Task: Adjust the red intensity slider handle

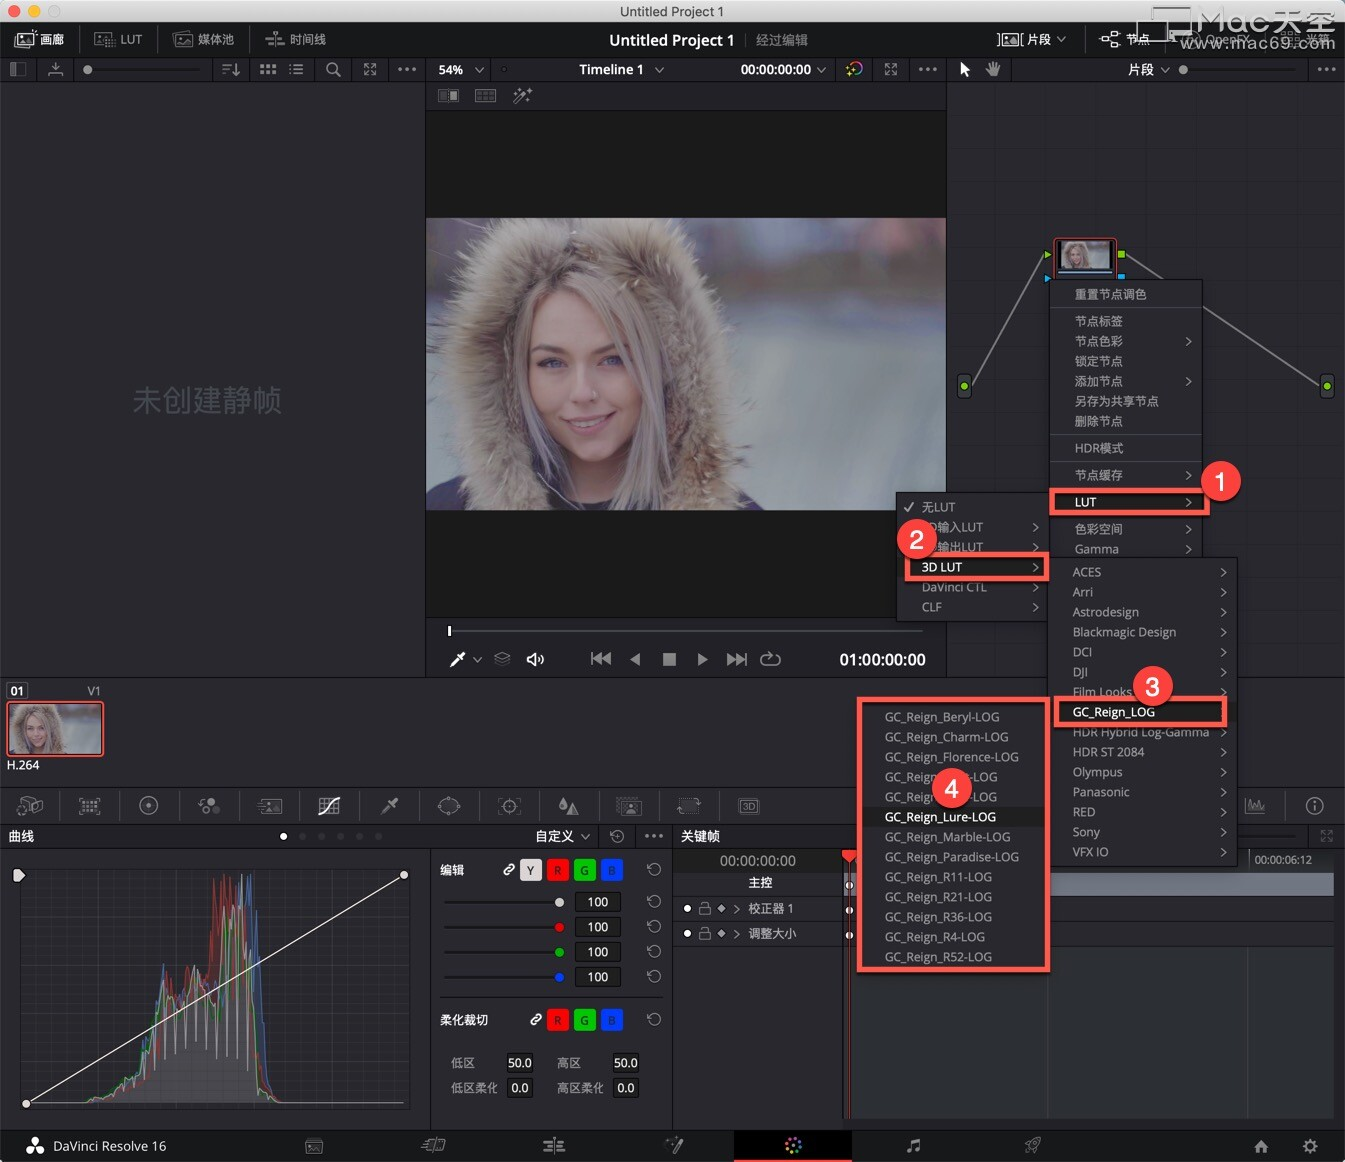Action: click(x=559, y=927)
